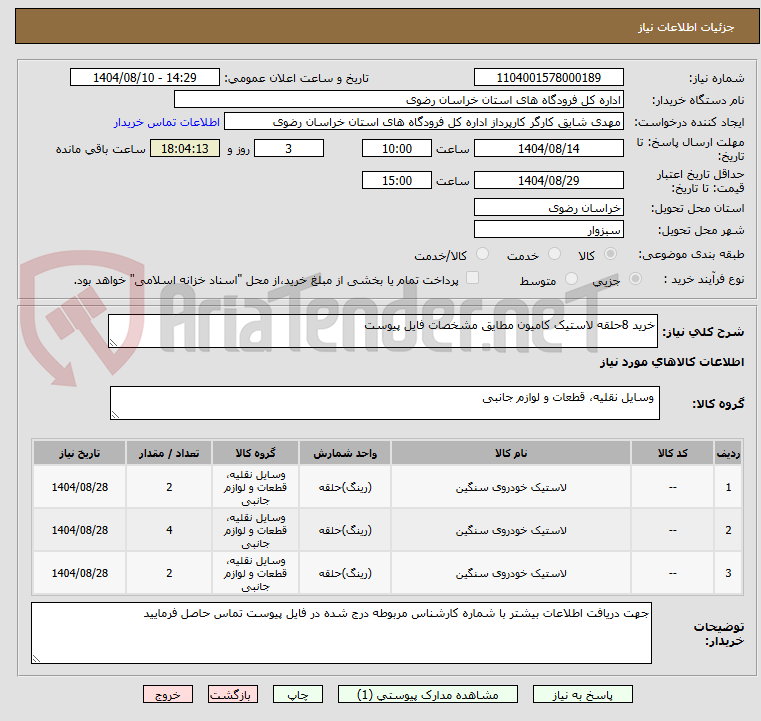
Task: Click the نام دستگاه خریدار field
Action: (x=398, y=100)
